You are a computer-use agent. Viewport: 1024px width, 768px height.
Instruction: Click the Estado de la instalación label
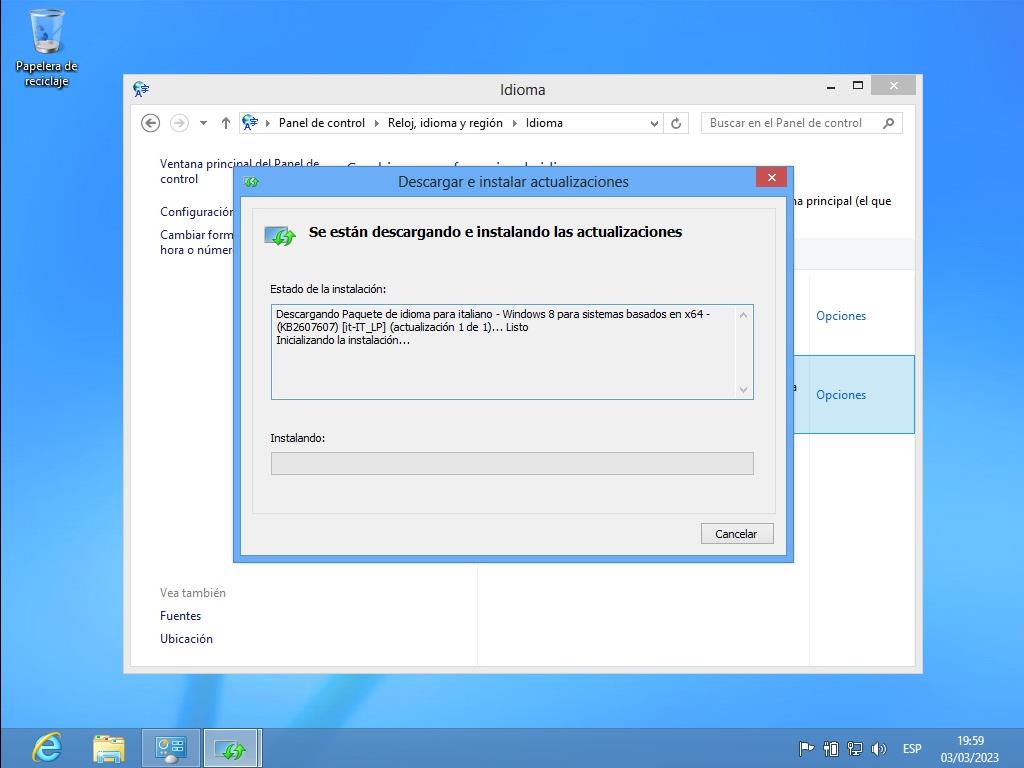point(328,289)
